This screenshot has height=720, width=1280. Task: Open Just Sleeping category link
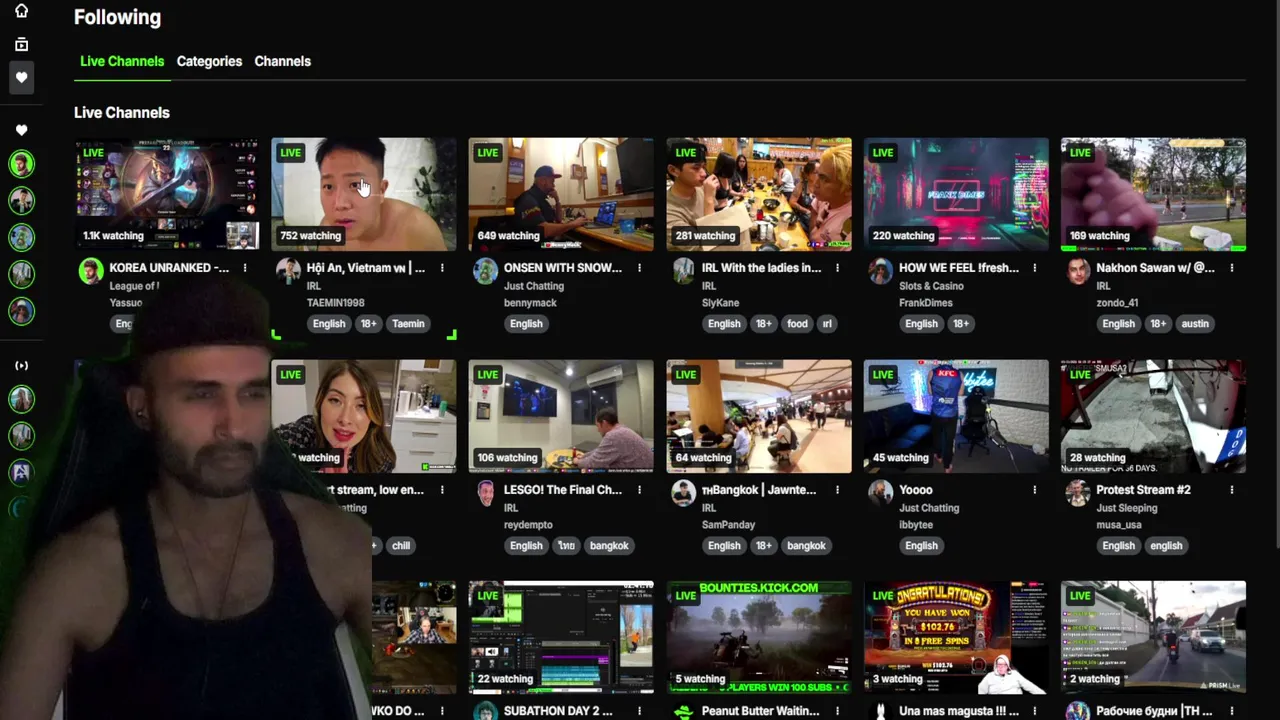point(1126,508)
